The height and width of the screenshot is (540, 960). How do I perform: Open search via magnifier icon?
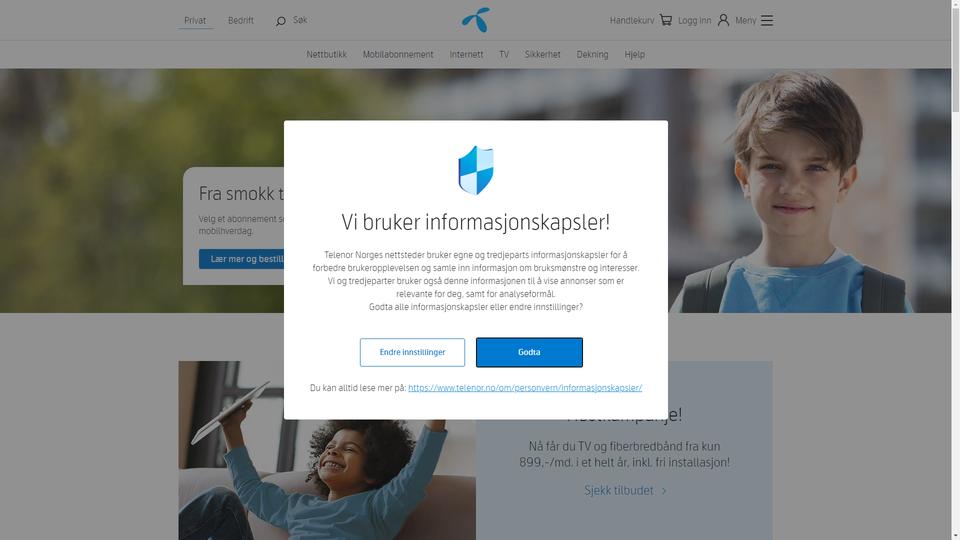280,21
